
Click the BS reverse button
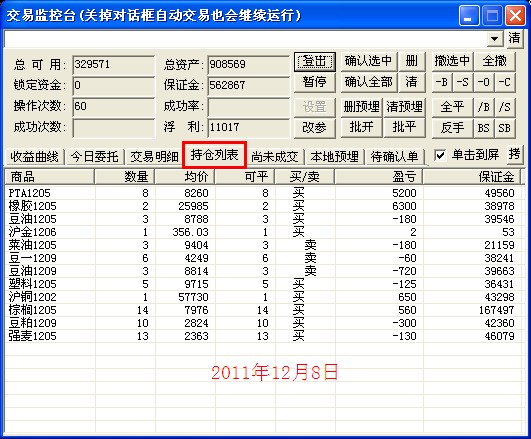tap(484, 128)
